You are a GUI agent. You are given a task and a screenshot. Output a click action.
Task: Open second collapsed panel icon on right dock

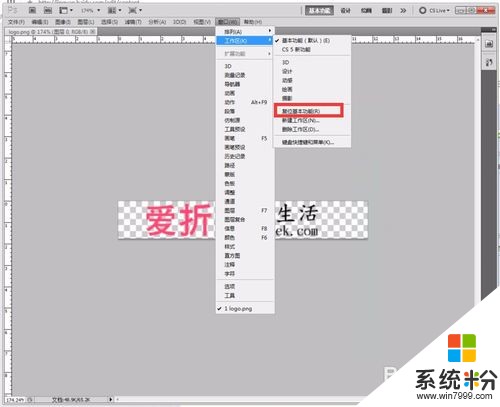pos(489,62)
